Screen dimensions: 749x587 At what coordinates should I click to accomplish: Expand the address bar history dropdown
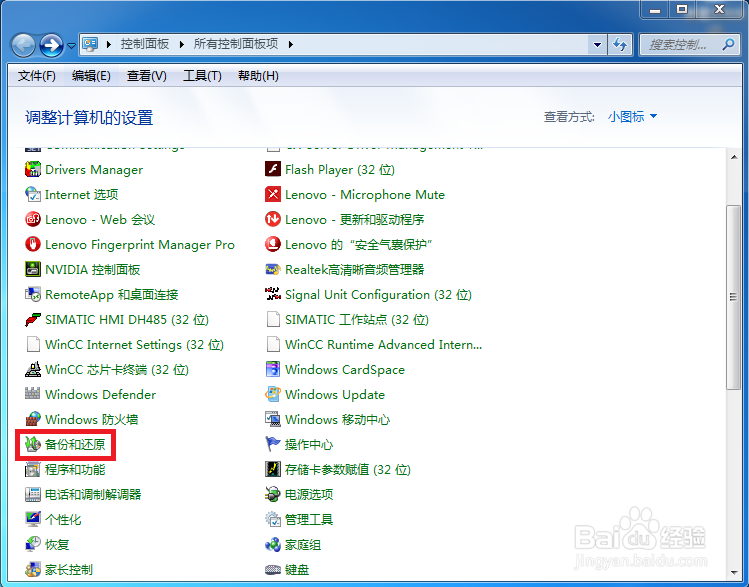[x=597, y=44]
